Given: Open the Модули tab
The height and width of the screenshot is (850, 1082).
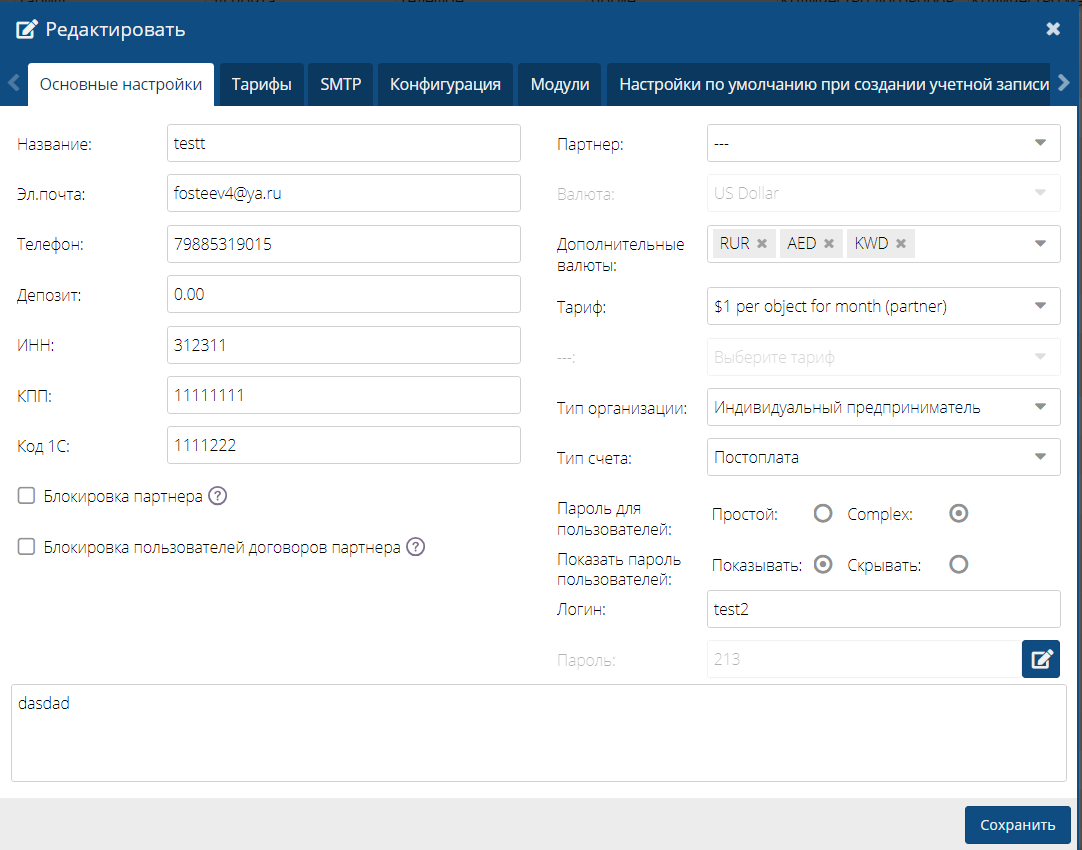Looking at the screenshot, I should (x=560, y=85).
